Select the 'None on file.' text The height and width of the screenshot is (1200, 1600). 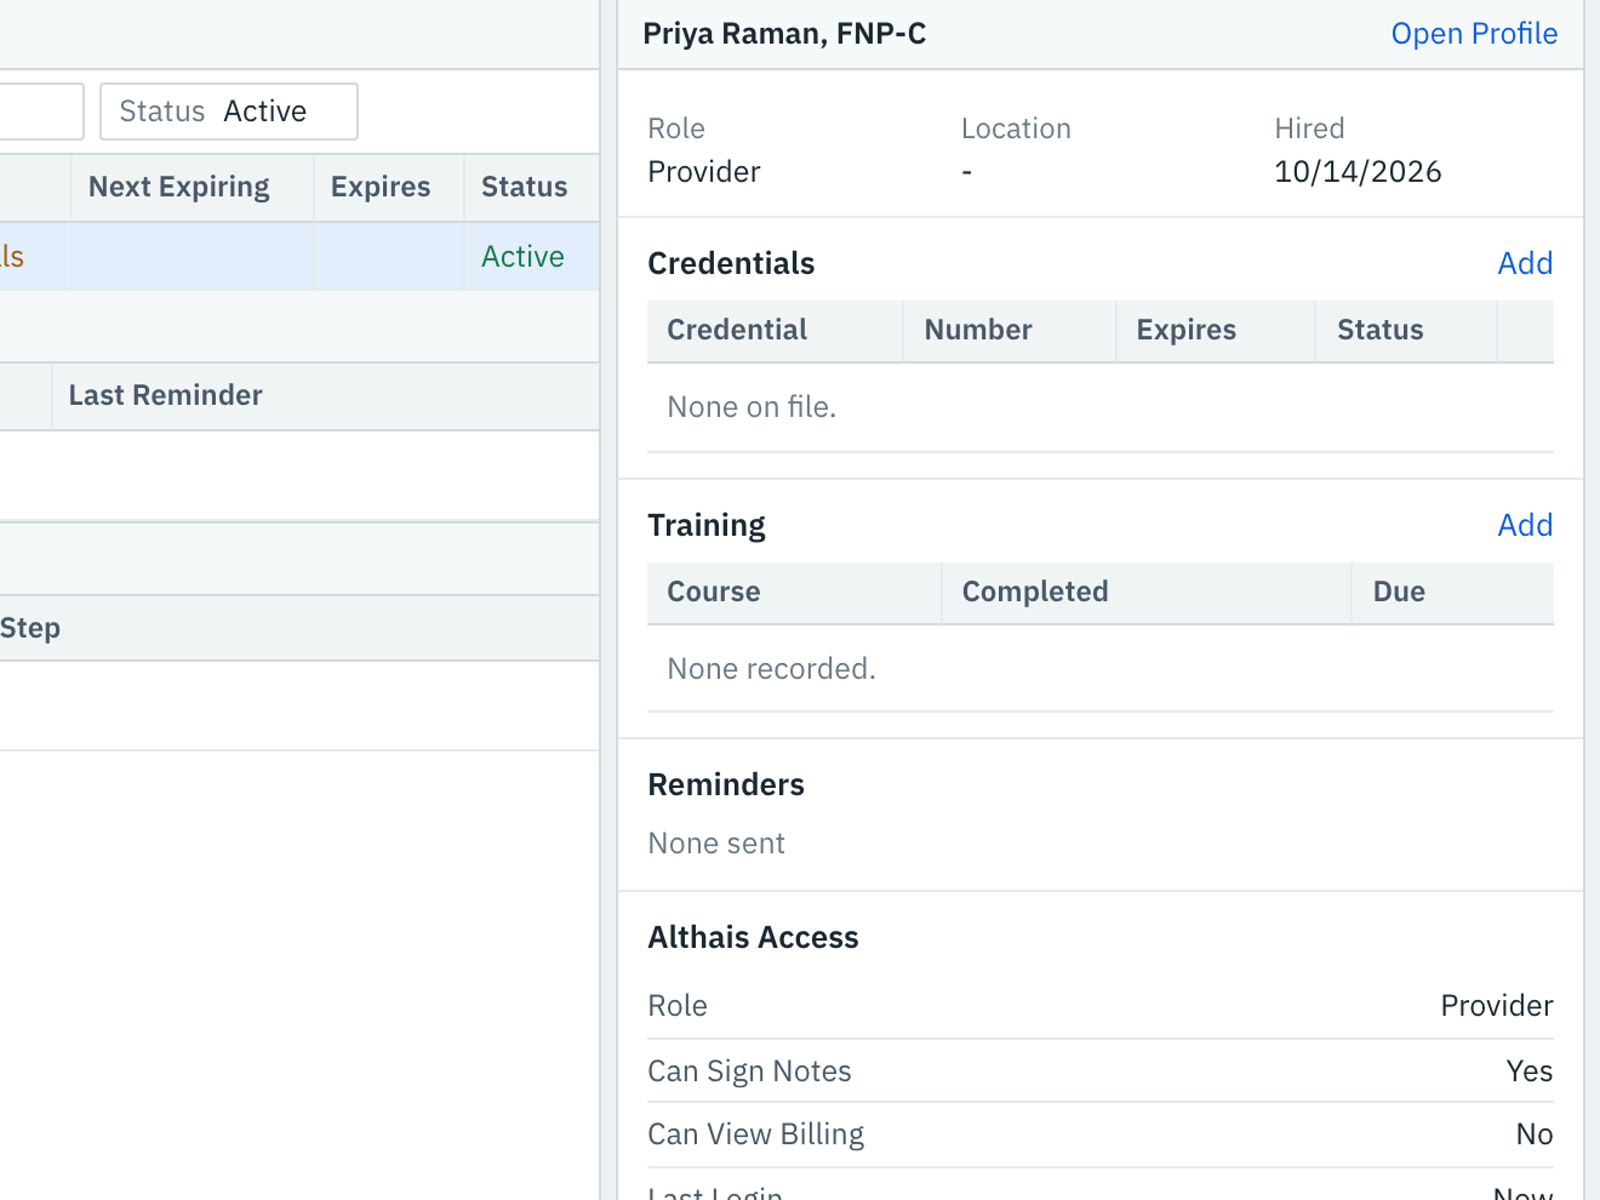coord(752,407)
